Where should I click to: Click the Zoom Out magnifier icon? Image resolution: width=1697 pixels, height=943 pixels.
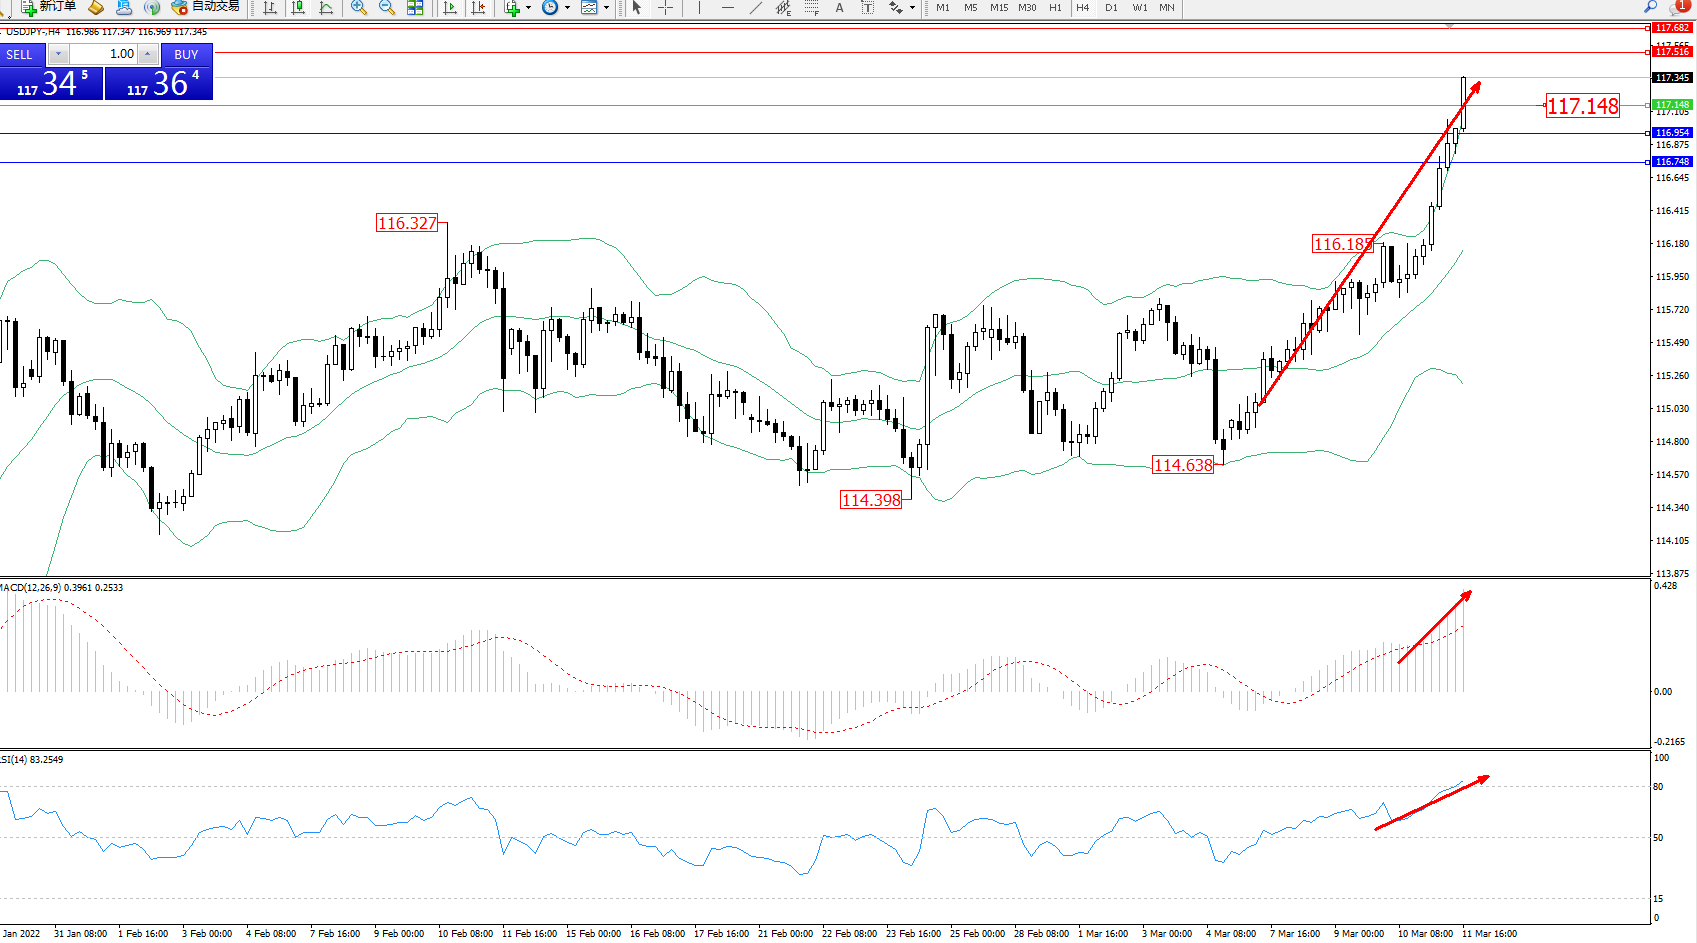387,8
